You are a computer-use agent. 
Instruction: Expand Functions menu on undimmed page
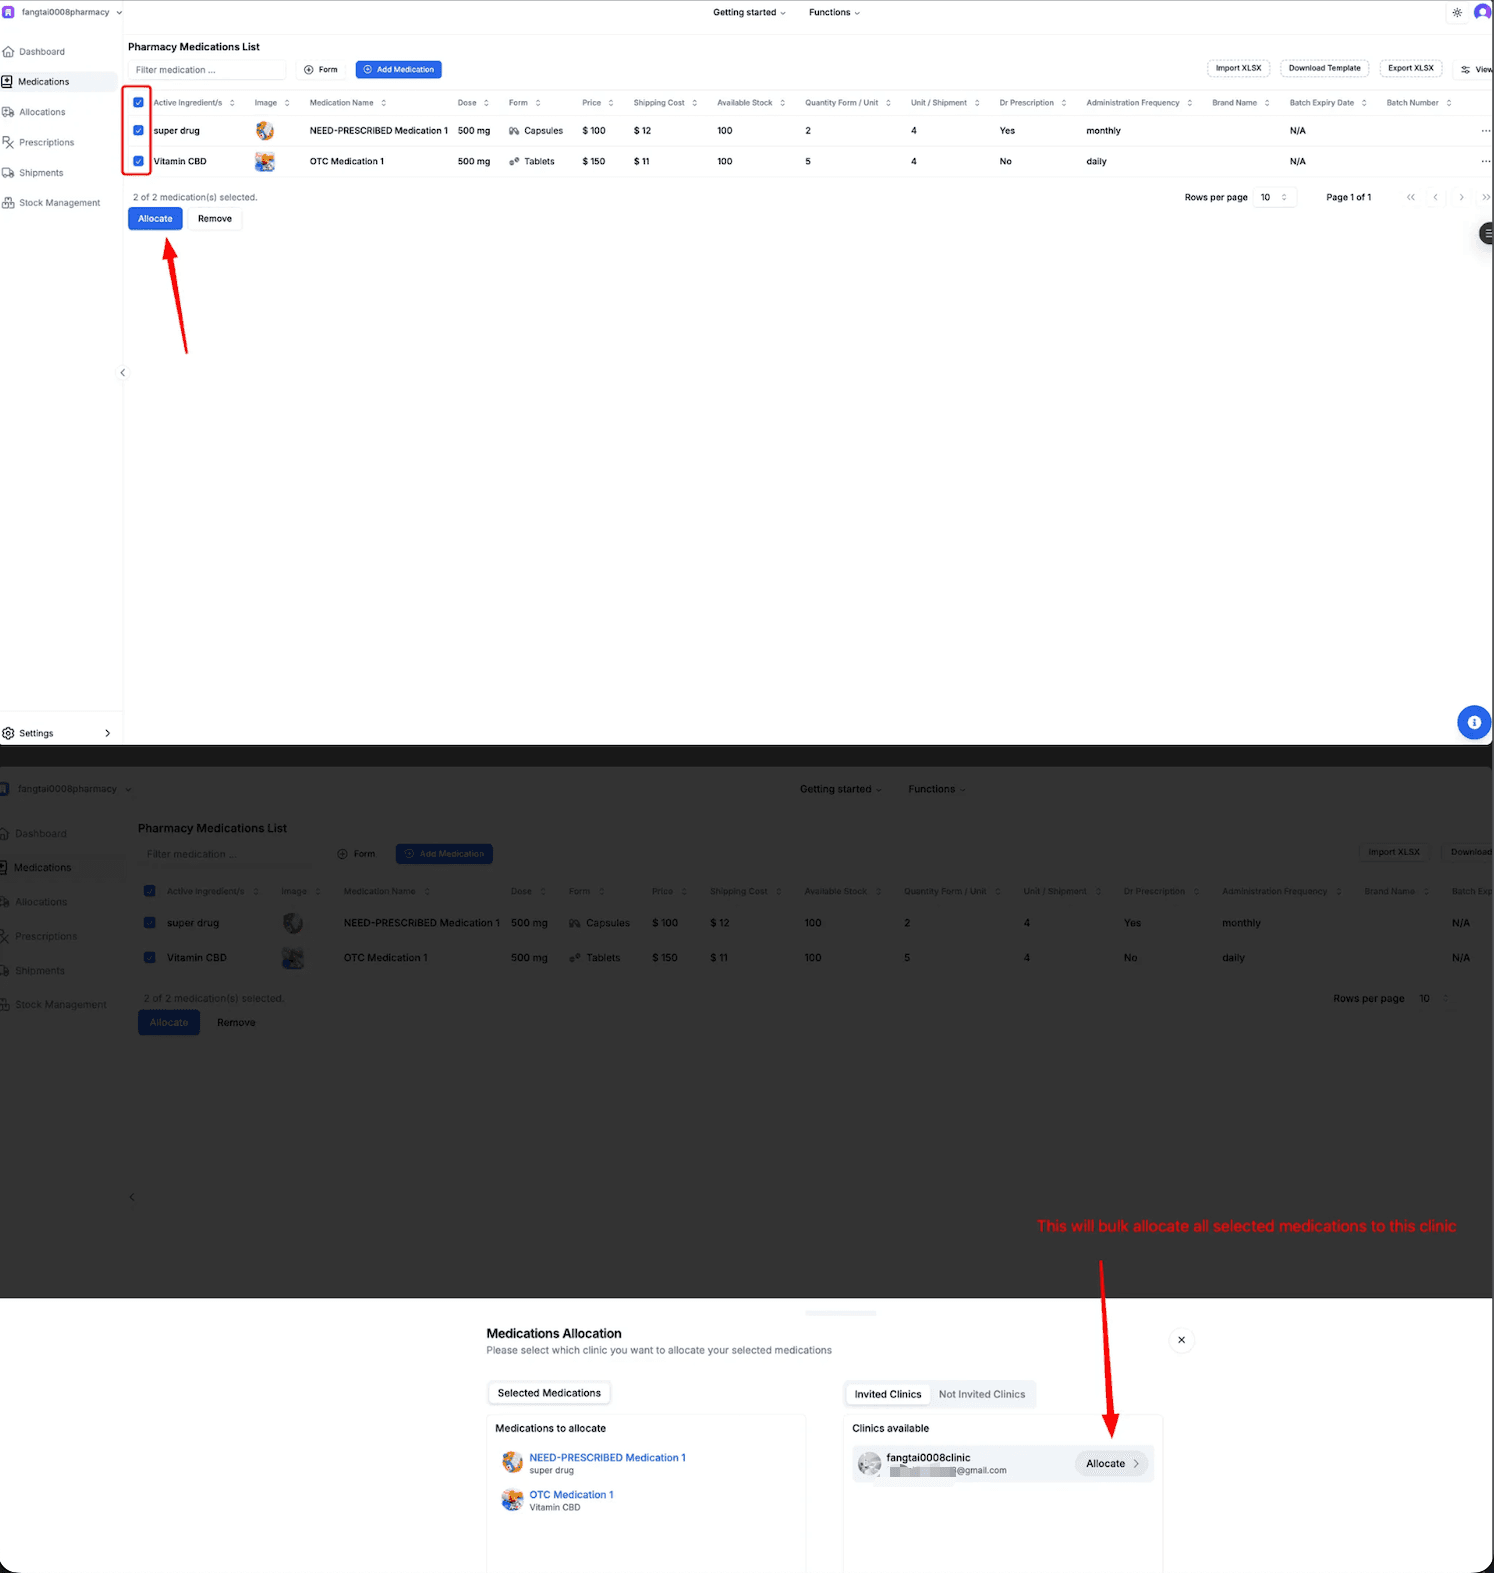834,13
